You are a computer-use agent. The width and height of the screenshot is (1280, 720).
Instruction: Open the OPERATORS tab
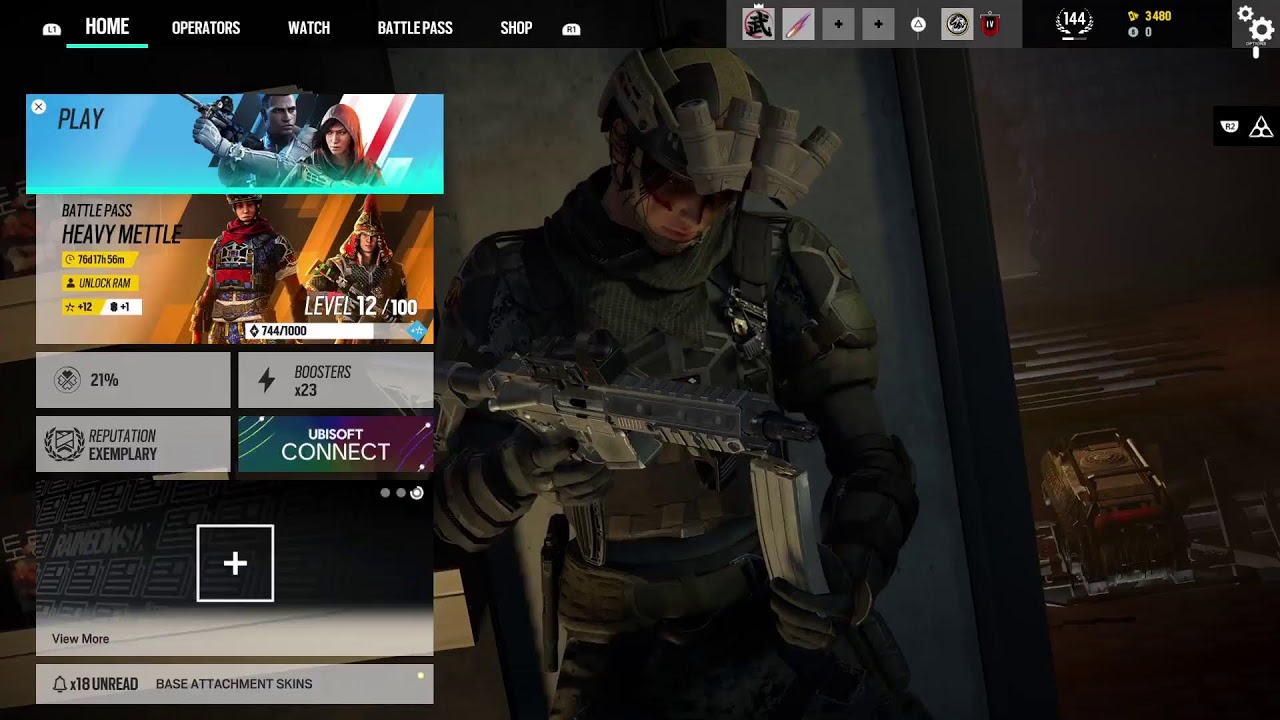206,28
